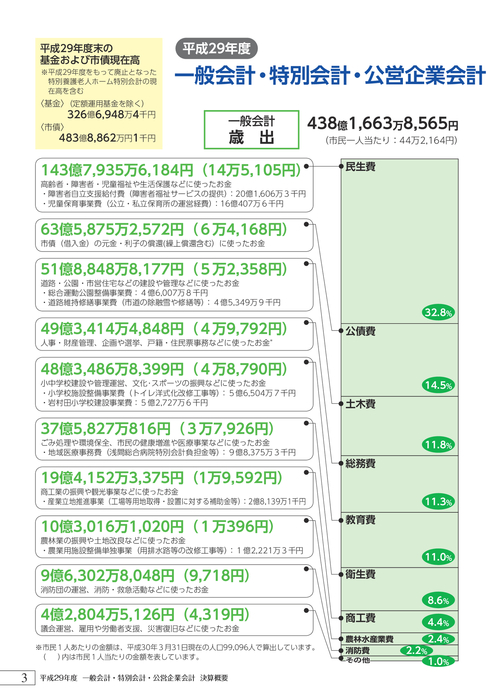Image resolution: width=494 pixels, height=700 pixels.
Task: Click the 平成29年度 gray pill label
Action: tap(216, 48)
